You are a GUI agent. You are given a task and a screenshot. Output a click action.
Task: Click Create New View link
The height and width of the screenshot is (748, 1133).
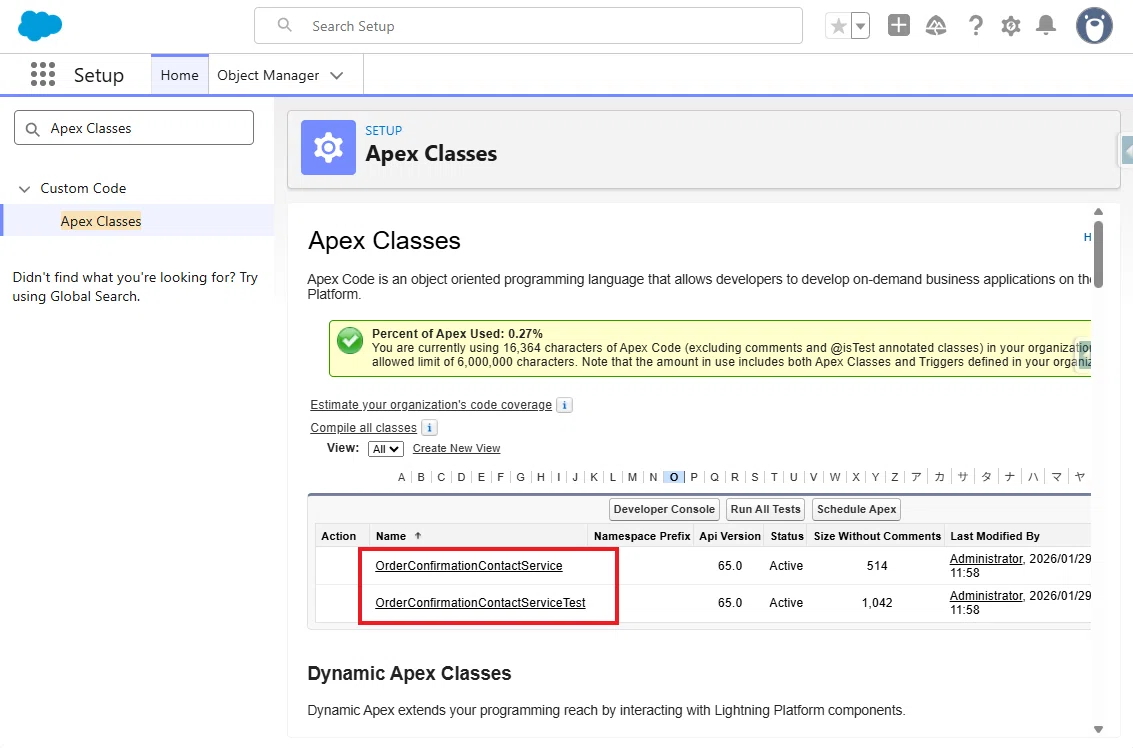click(x=456, y=448)
